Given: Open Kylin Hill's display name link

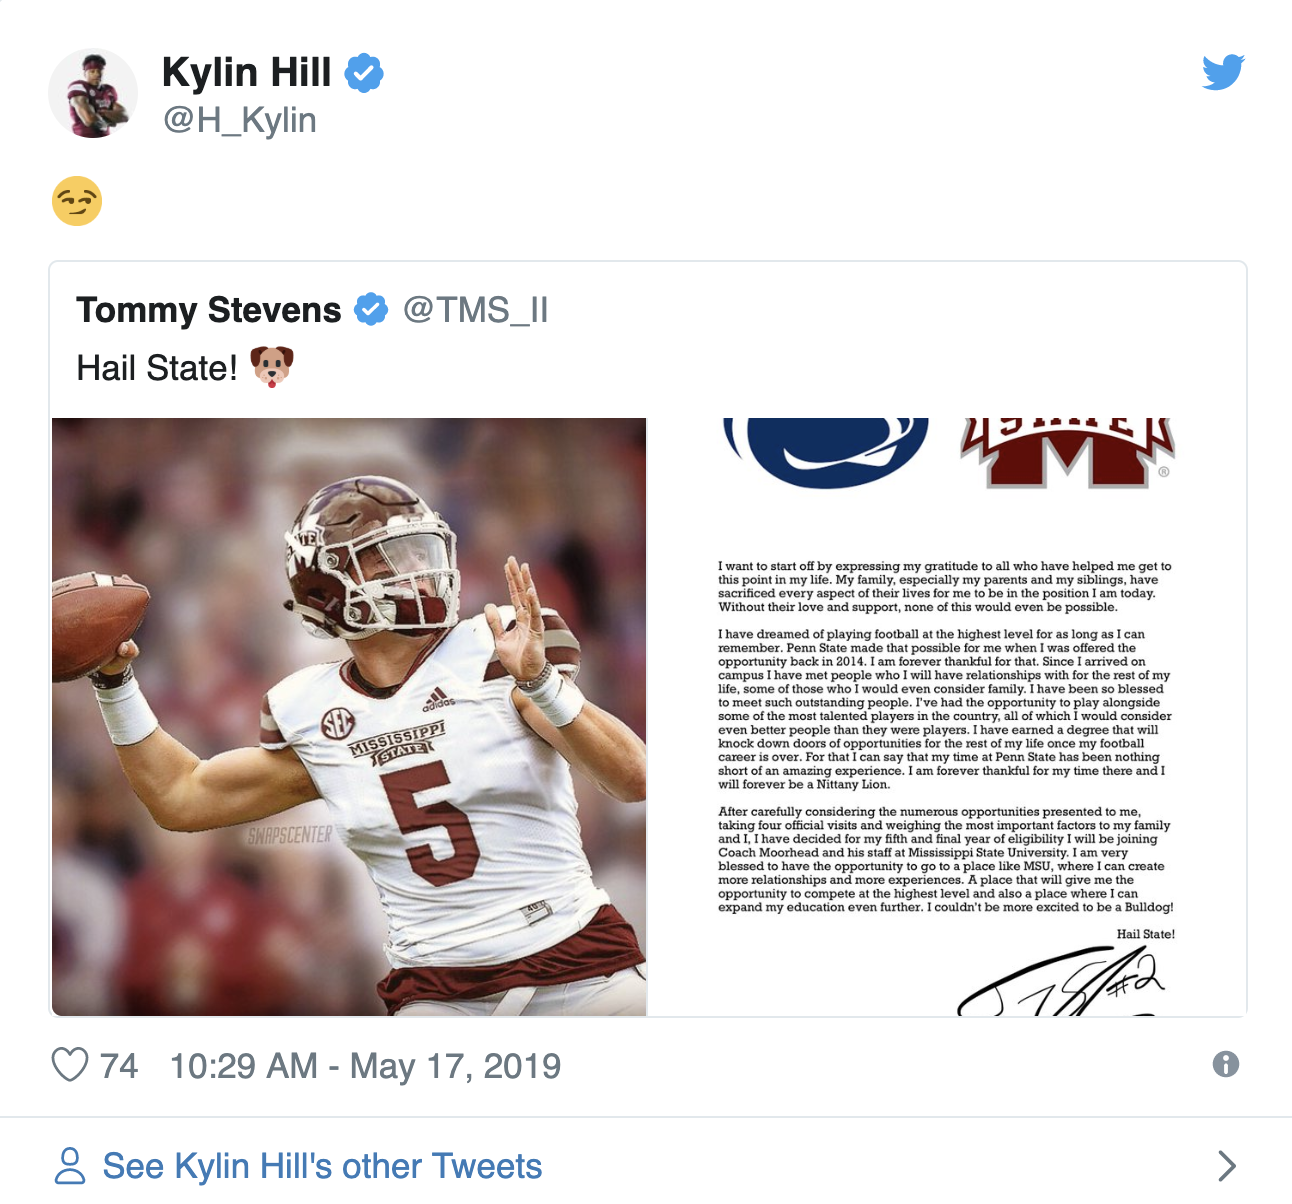Looking at the screenshot, I should click(x=246, y=73).
